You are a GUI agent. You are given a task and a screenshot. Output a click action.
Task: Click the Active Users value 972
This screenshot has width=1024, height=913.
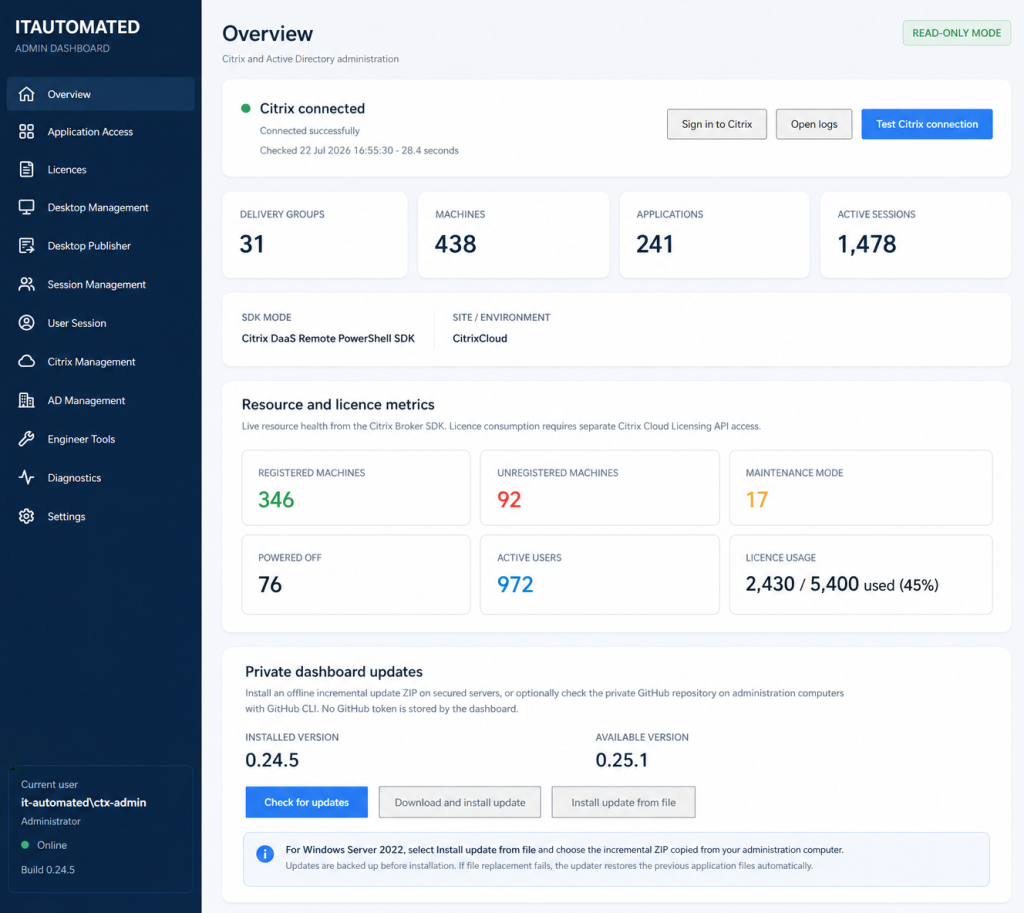click(x=515, y=585)
